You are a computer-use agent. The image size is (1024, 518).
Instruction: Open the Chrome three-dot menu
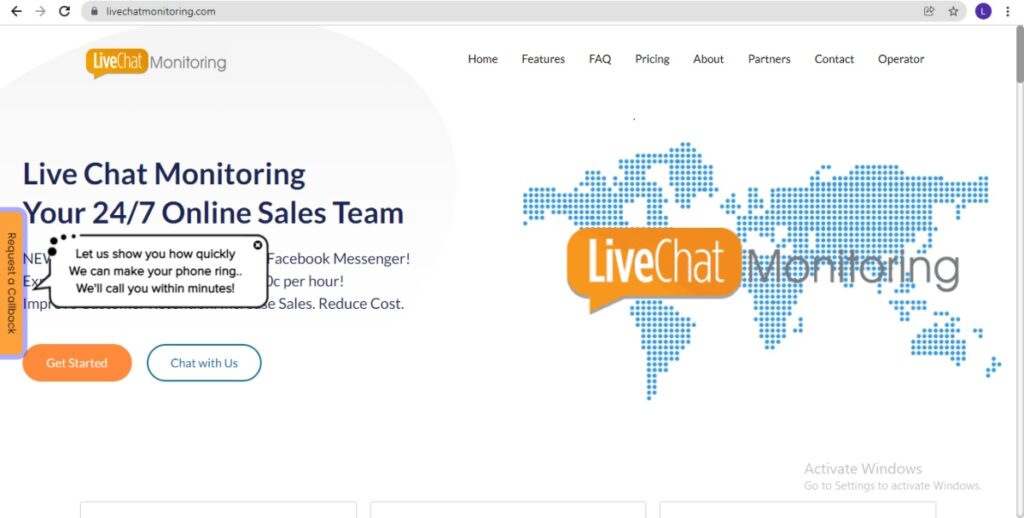[1008, 11]
